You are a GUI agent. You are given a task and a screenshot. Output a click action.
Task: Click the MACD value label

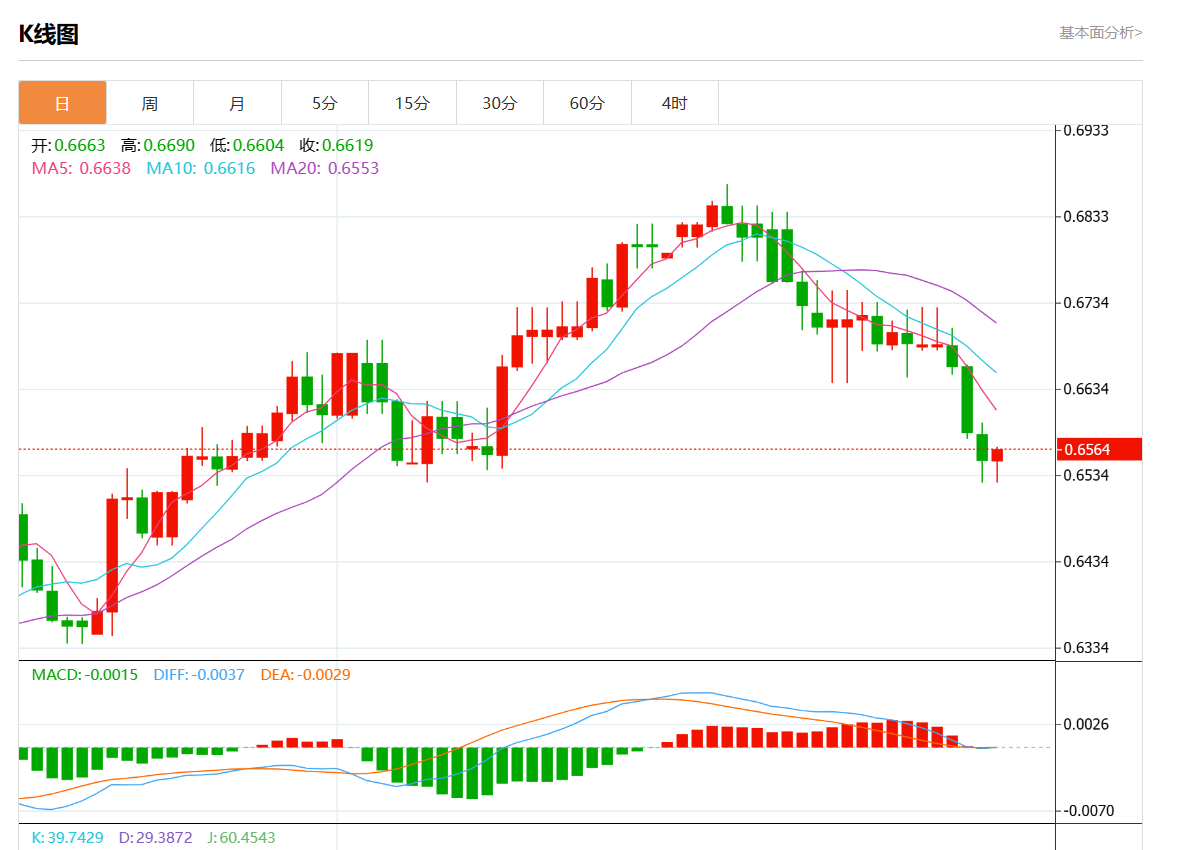(85, 675)
